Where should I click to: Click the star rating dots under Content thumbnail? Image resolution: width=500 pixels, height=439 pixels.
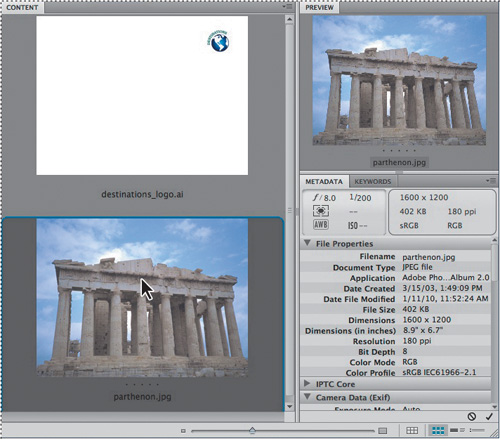point(142,384)
